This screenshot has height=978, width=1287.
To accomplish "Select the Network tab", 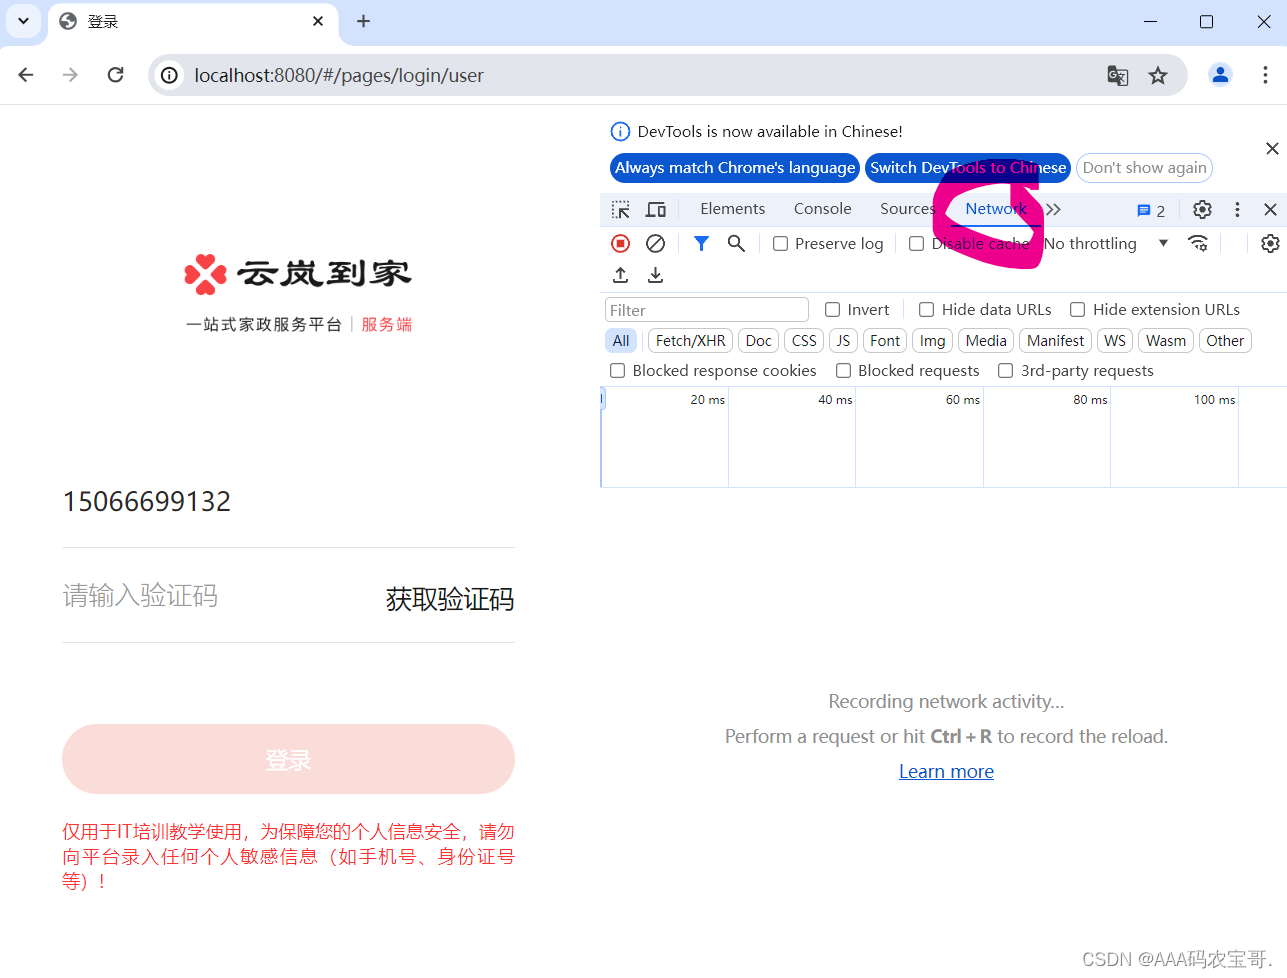I will pyautogui.click(x=996, y=209).
